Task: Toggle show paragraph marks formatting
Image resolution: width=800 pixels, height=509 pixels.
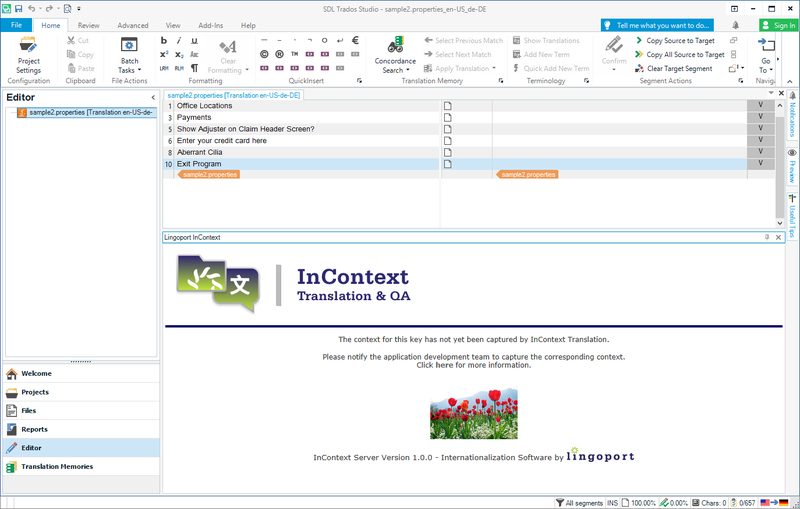Action: 192,68
